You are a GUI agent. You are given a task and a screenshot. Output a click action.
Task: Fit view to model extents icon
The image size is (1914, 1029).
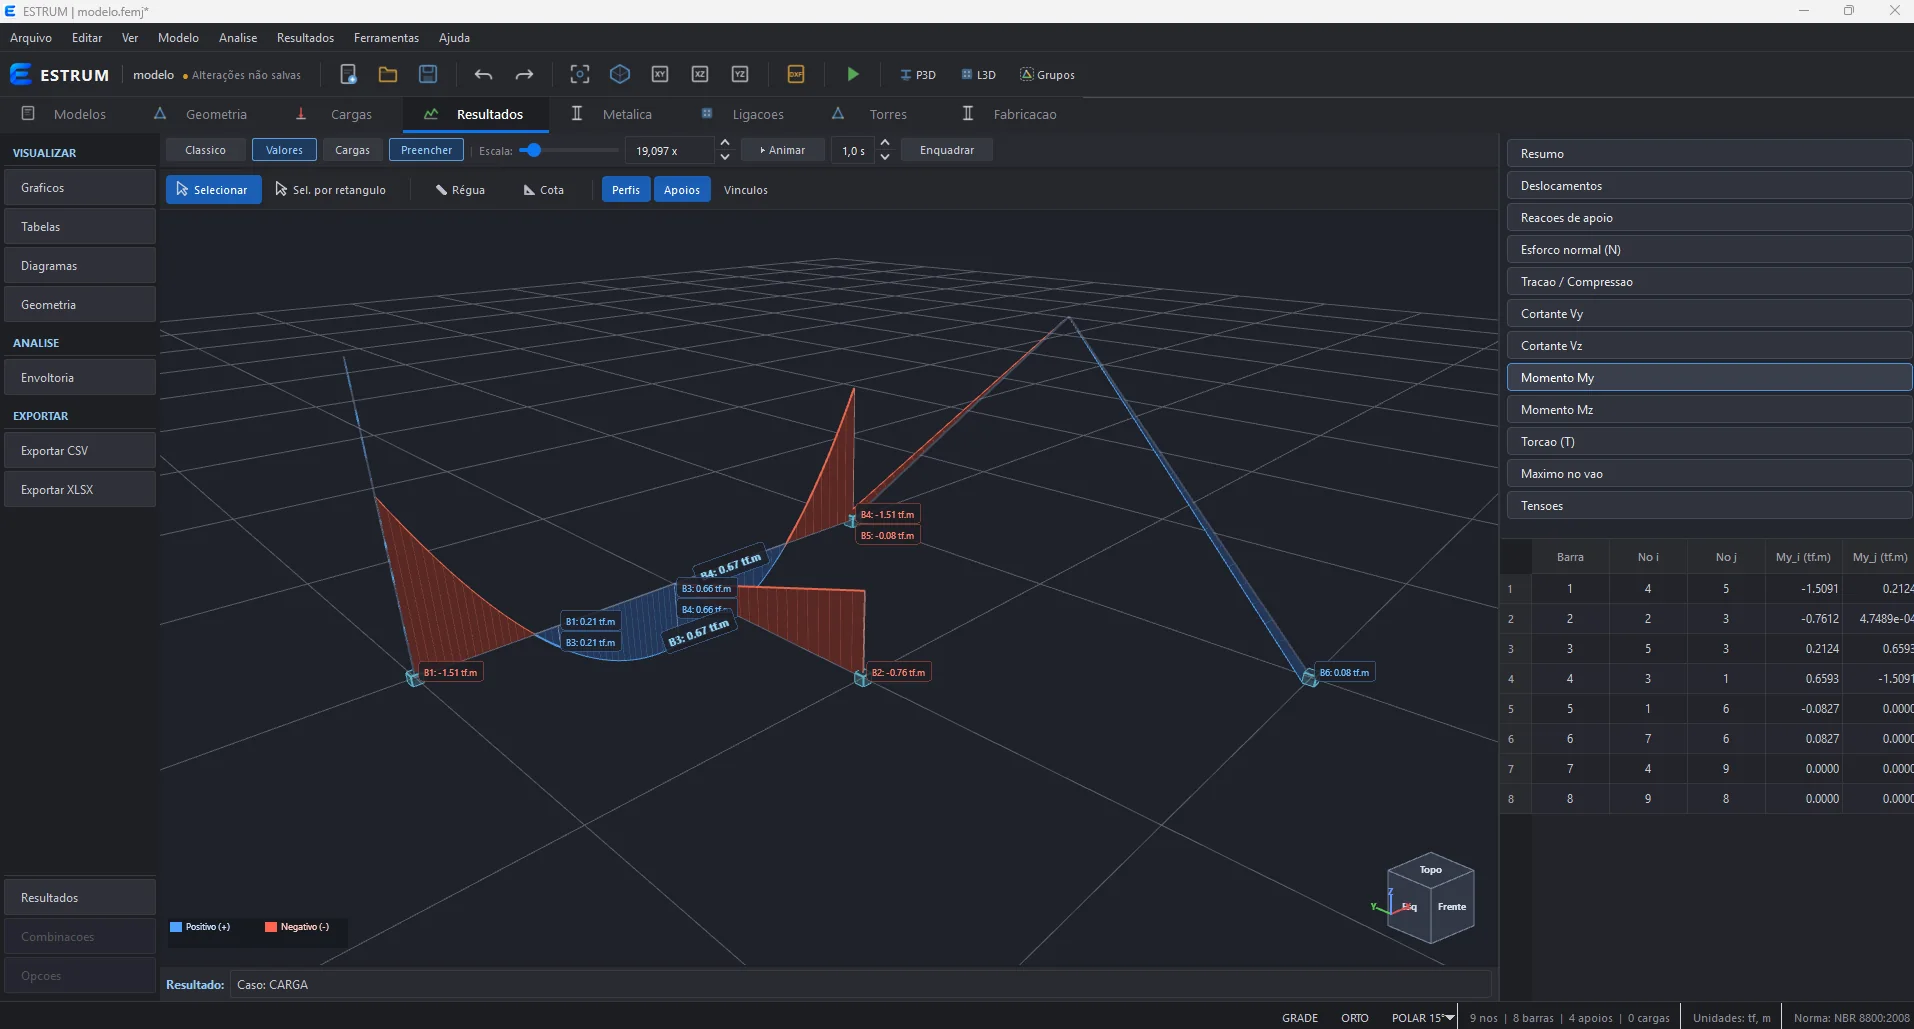point(580,75)
